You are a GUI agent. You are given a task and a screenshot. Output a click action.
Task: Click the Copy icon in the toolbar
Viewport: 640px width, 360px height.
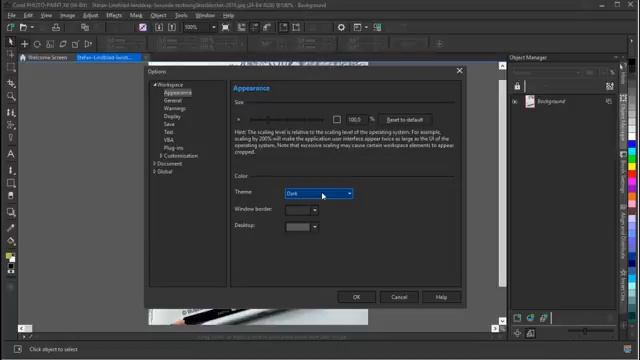pyautogui.click(x=85, y=27)
